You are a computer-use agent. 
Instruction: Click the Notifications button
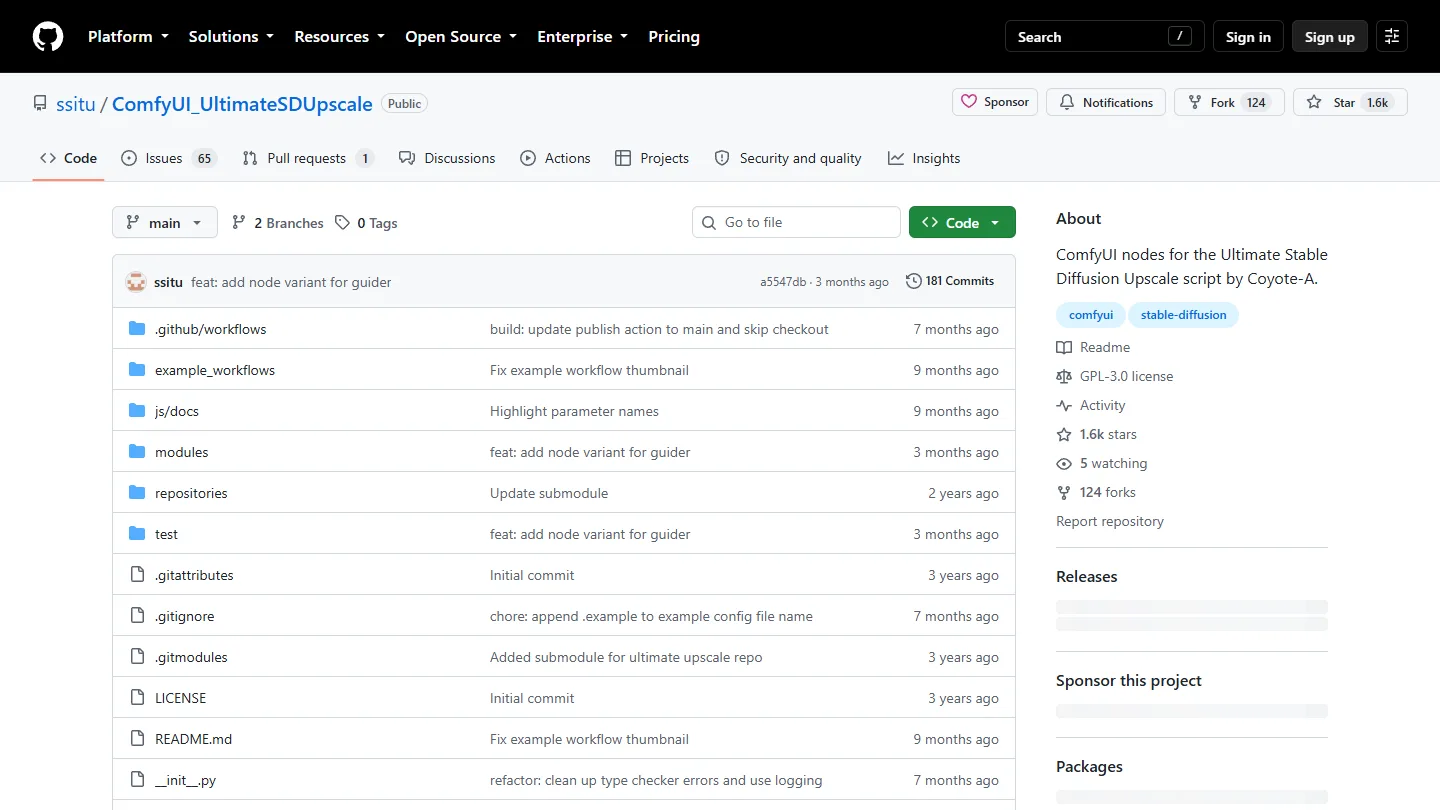tap(1106, 102)
